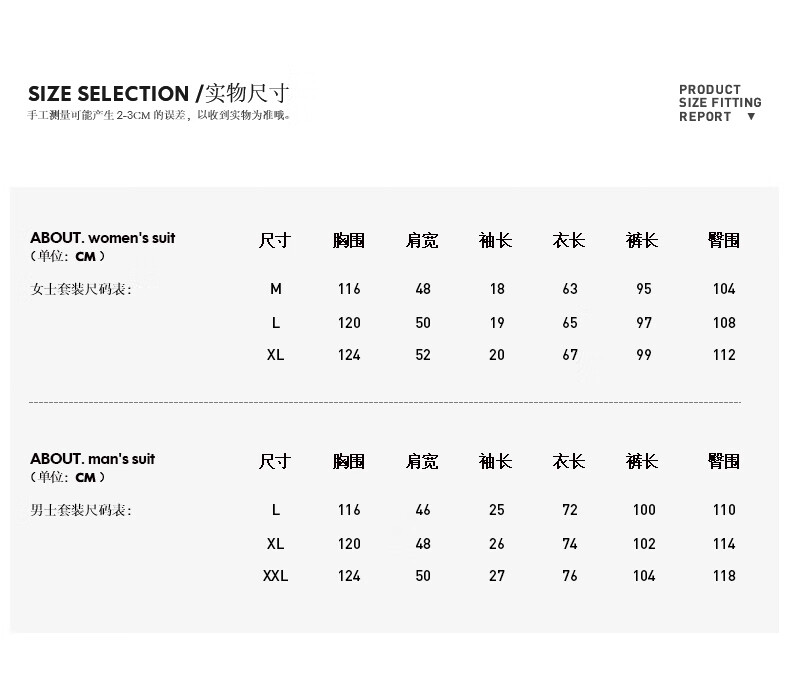Viewport: 790px width, 700px height.
Task: Click the measurement error note under heading
Action: point(159,115)
